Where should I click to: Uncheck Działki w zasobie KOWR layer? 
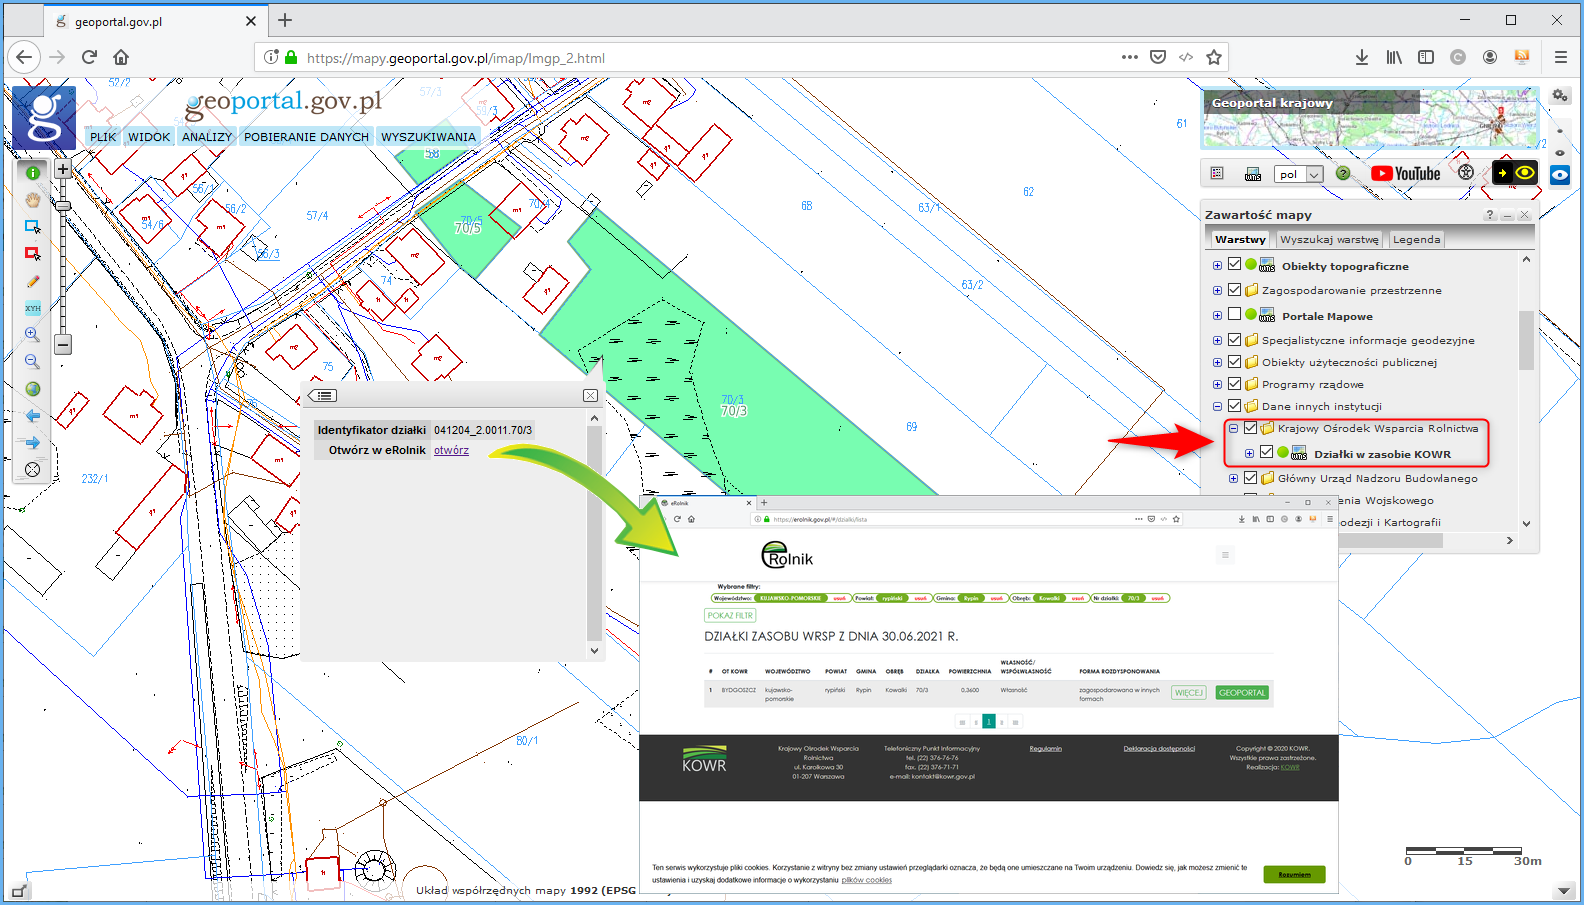point(1266,453)
